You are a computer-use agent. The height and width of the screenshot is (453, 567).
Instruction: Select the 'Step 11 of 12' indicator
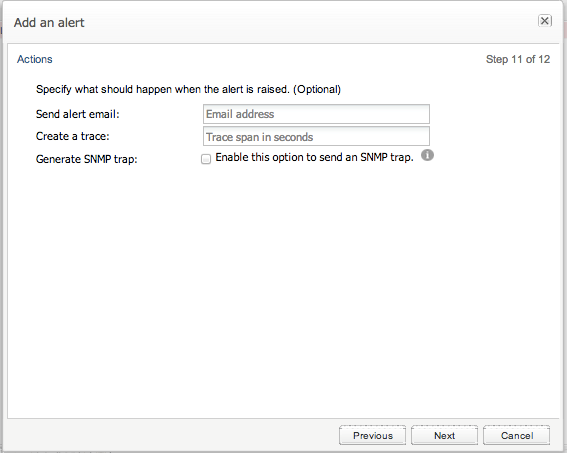(518, 59)
